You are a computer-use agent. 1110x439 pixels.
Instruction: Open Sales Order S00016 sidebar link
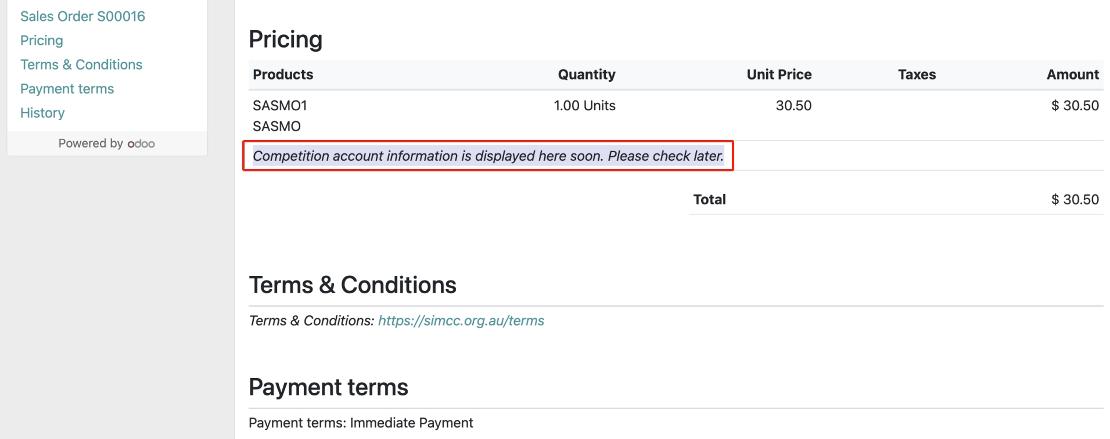83,17
